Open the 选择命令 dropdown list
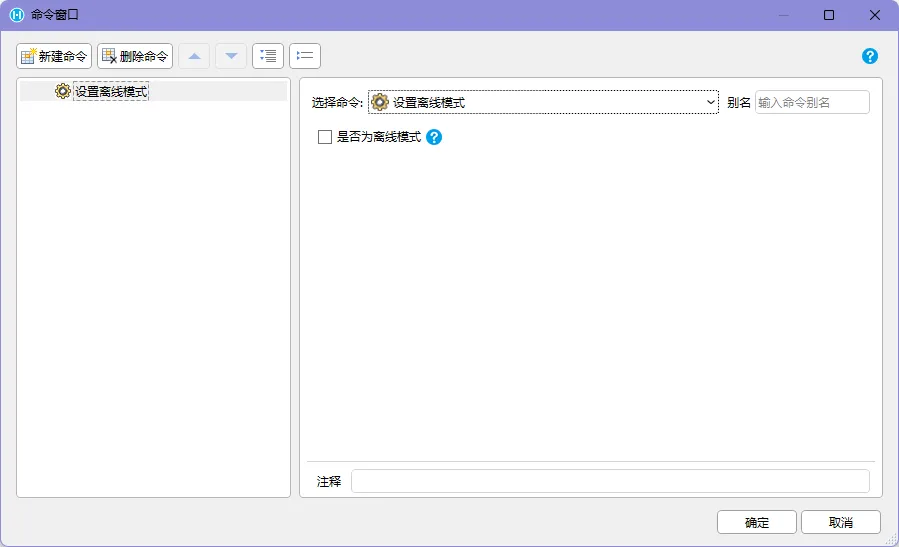This screenshot has width=899, height=547. tap(543, 102)
